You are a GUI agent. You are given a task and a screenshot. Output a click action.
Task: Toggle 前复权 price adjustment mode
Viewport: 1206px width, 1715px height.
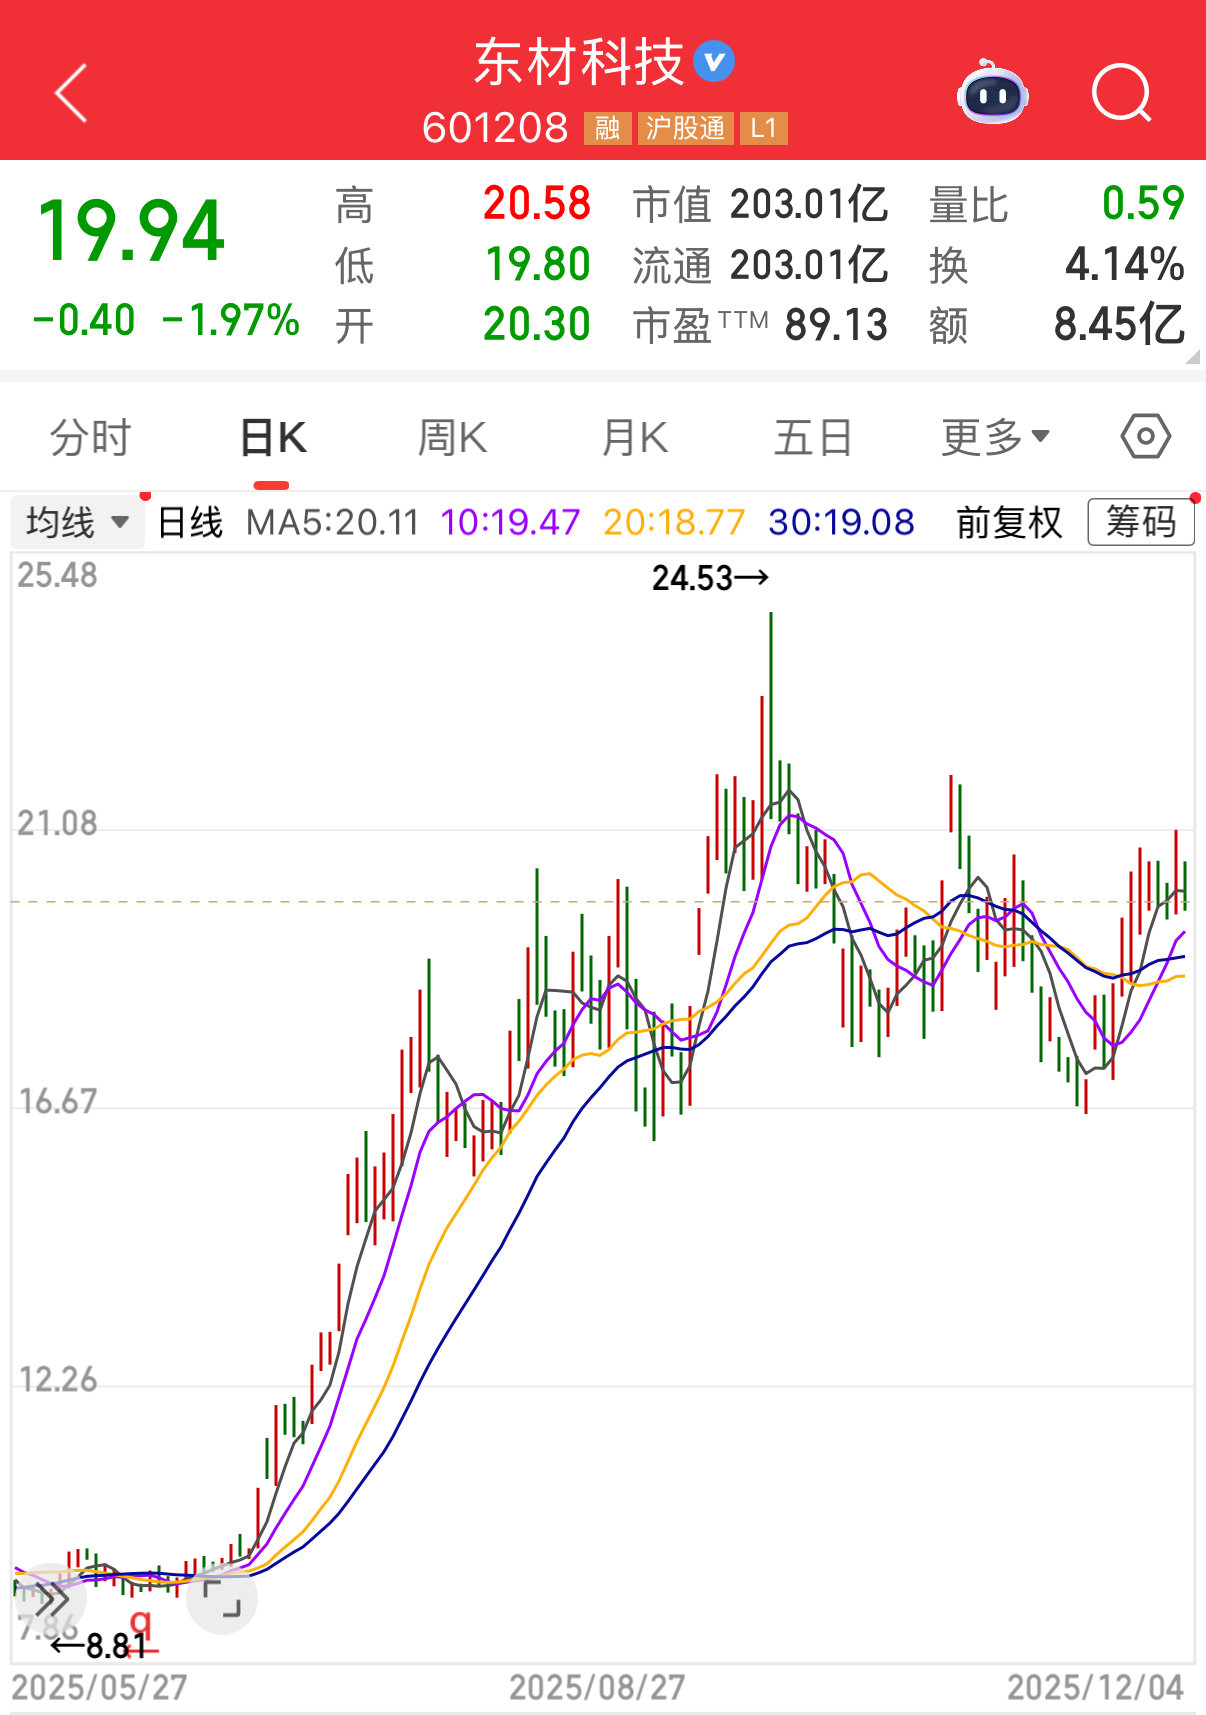tap(1008, 522)
